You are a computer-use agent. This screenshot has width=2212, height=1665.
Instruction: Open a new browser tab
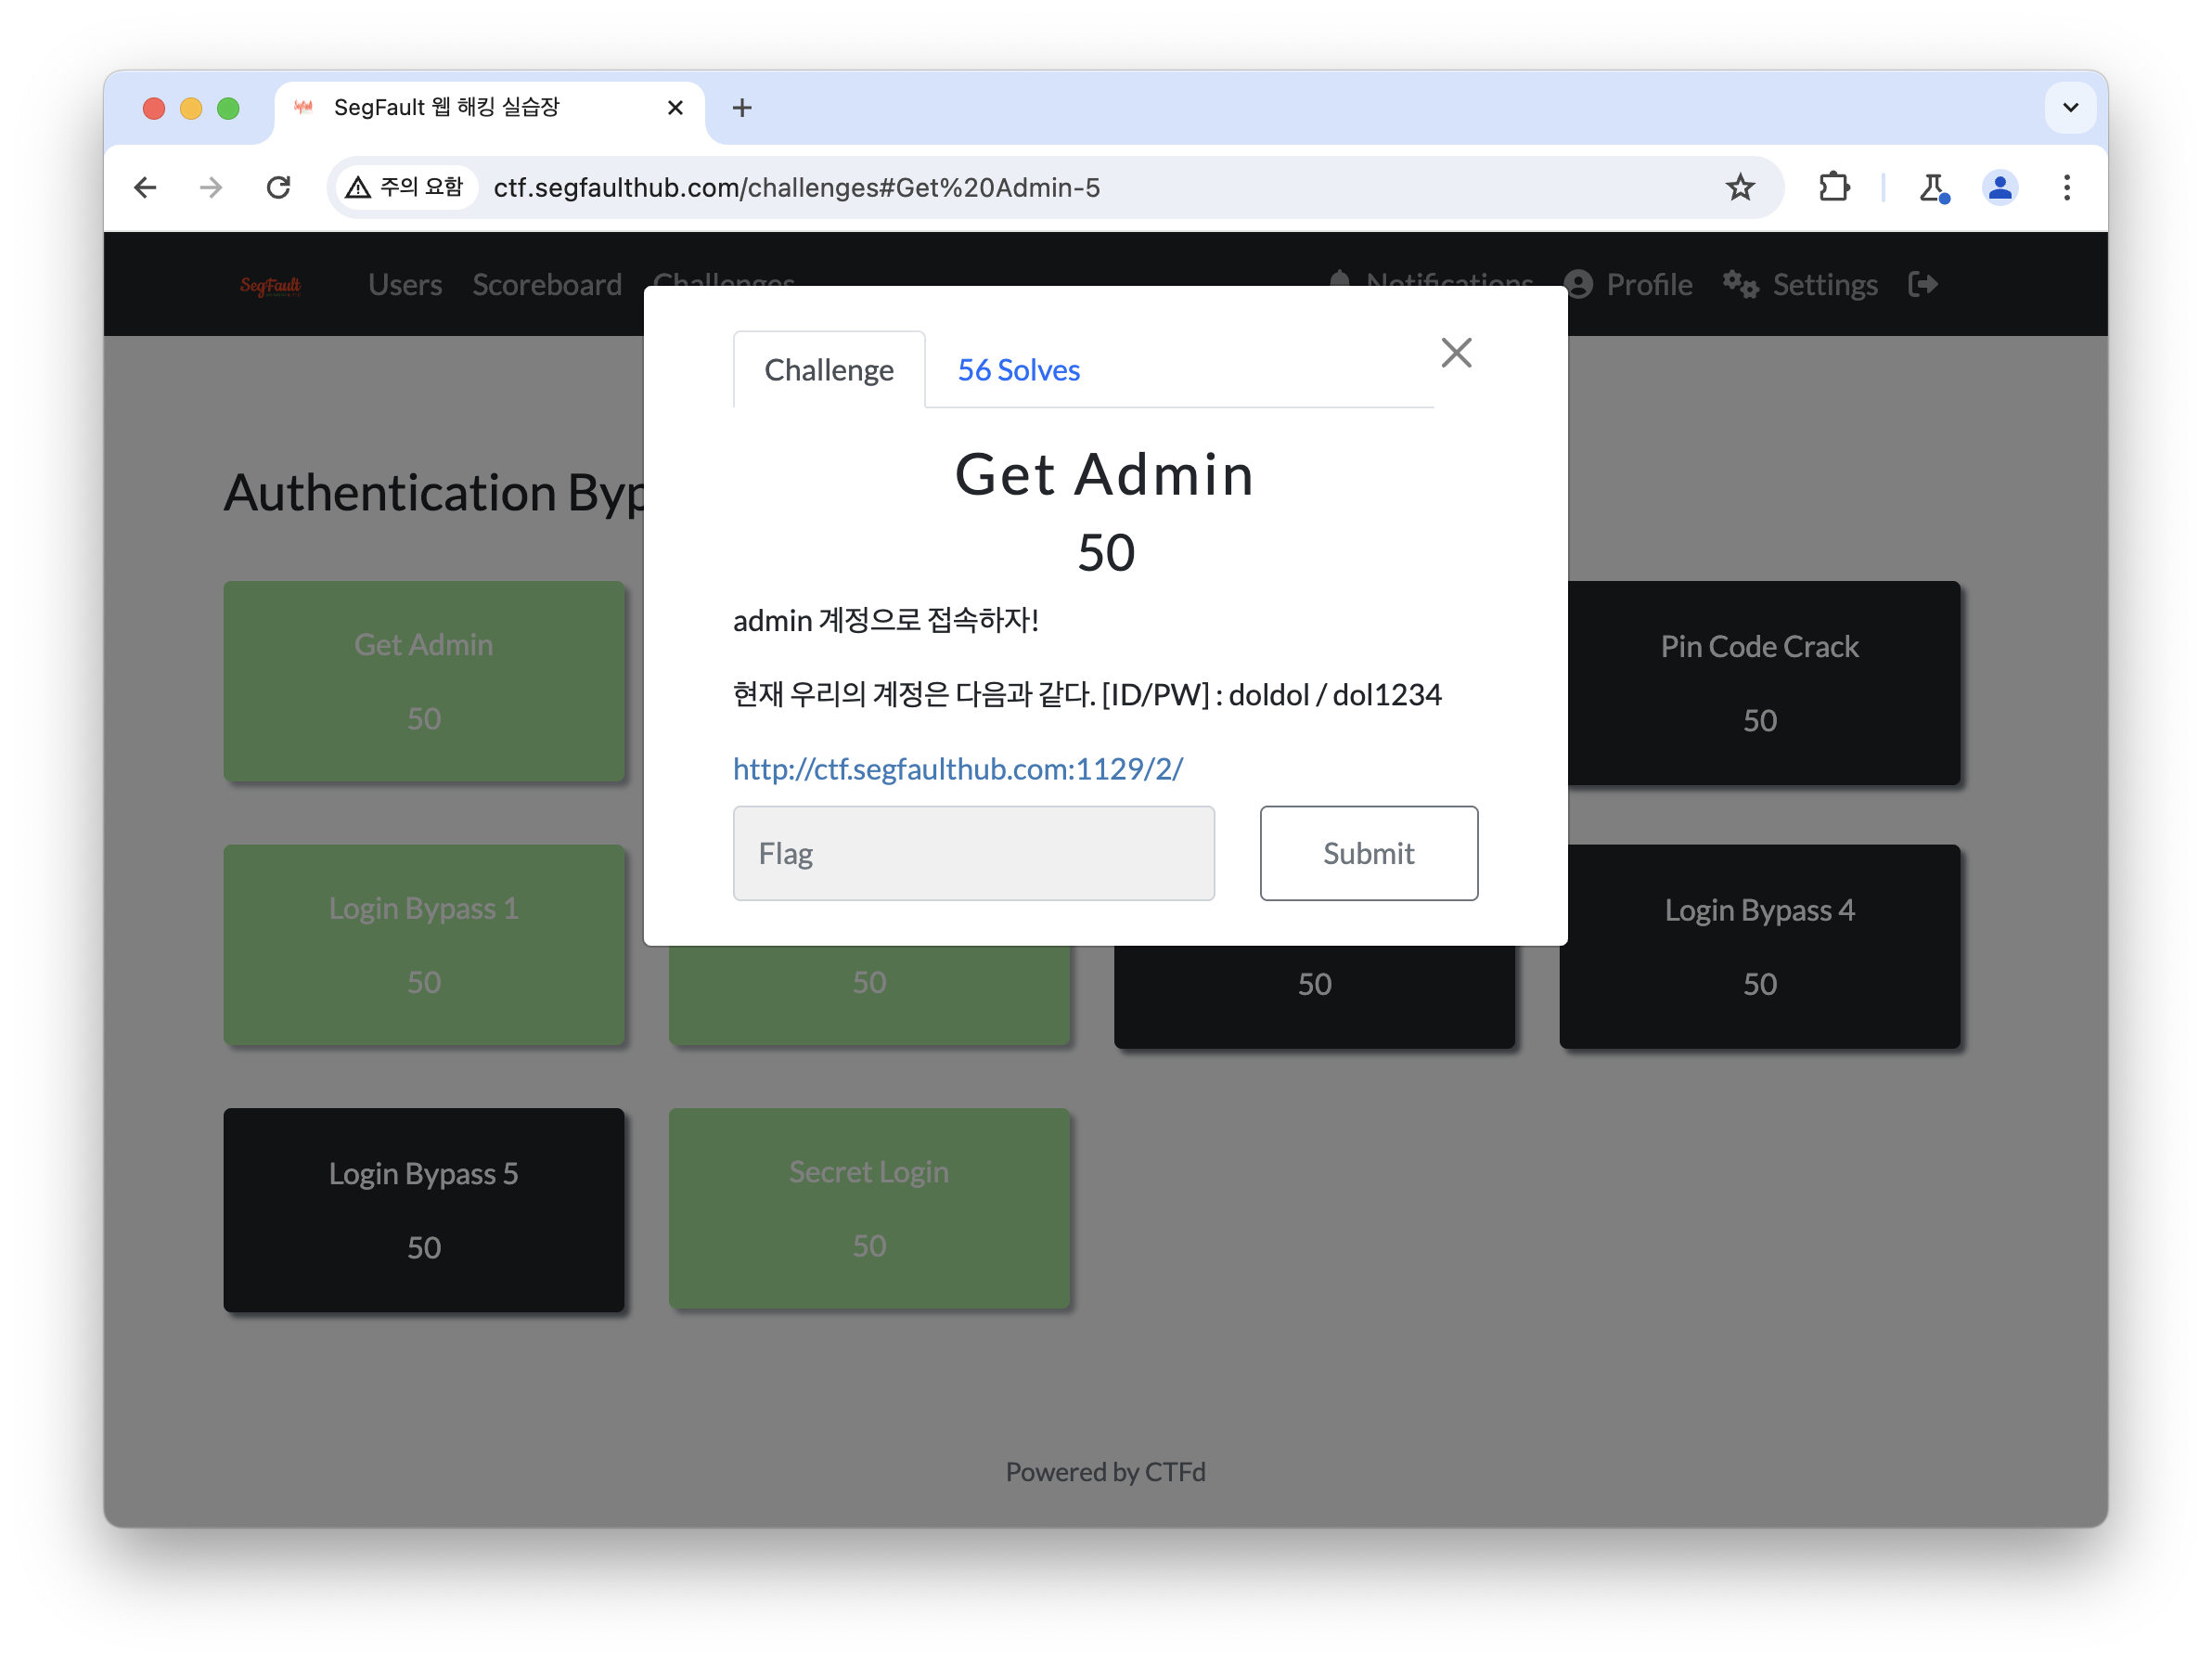coord(742,108)
